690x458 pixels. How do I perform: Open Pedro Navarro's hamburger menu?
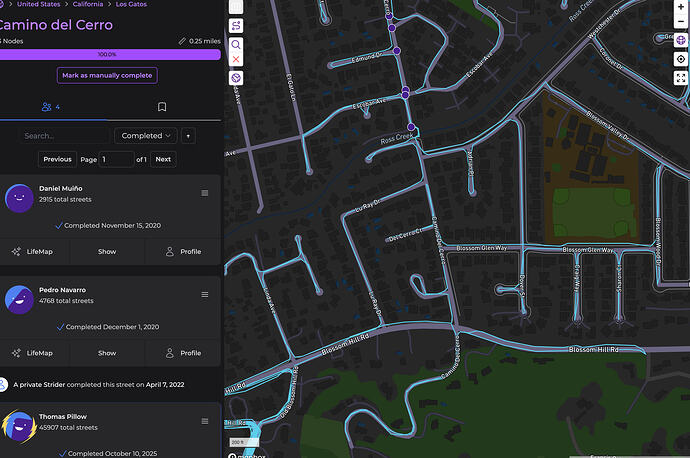click(205, 295)
